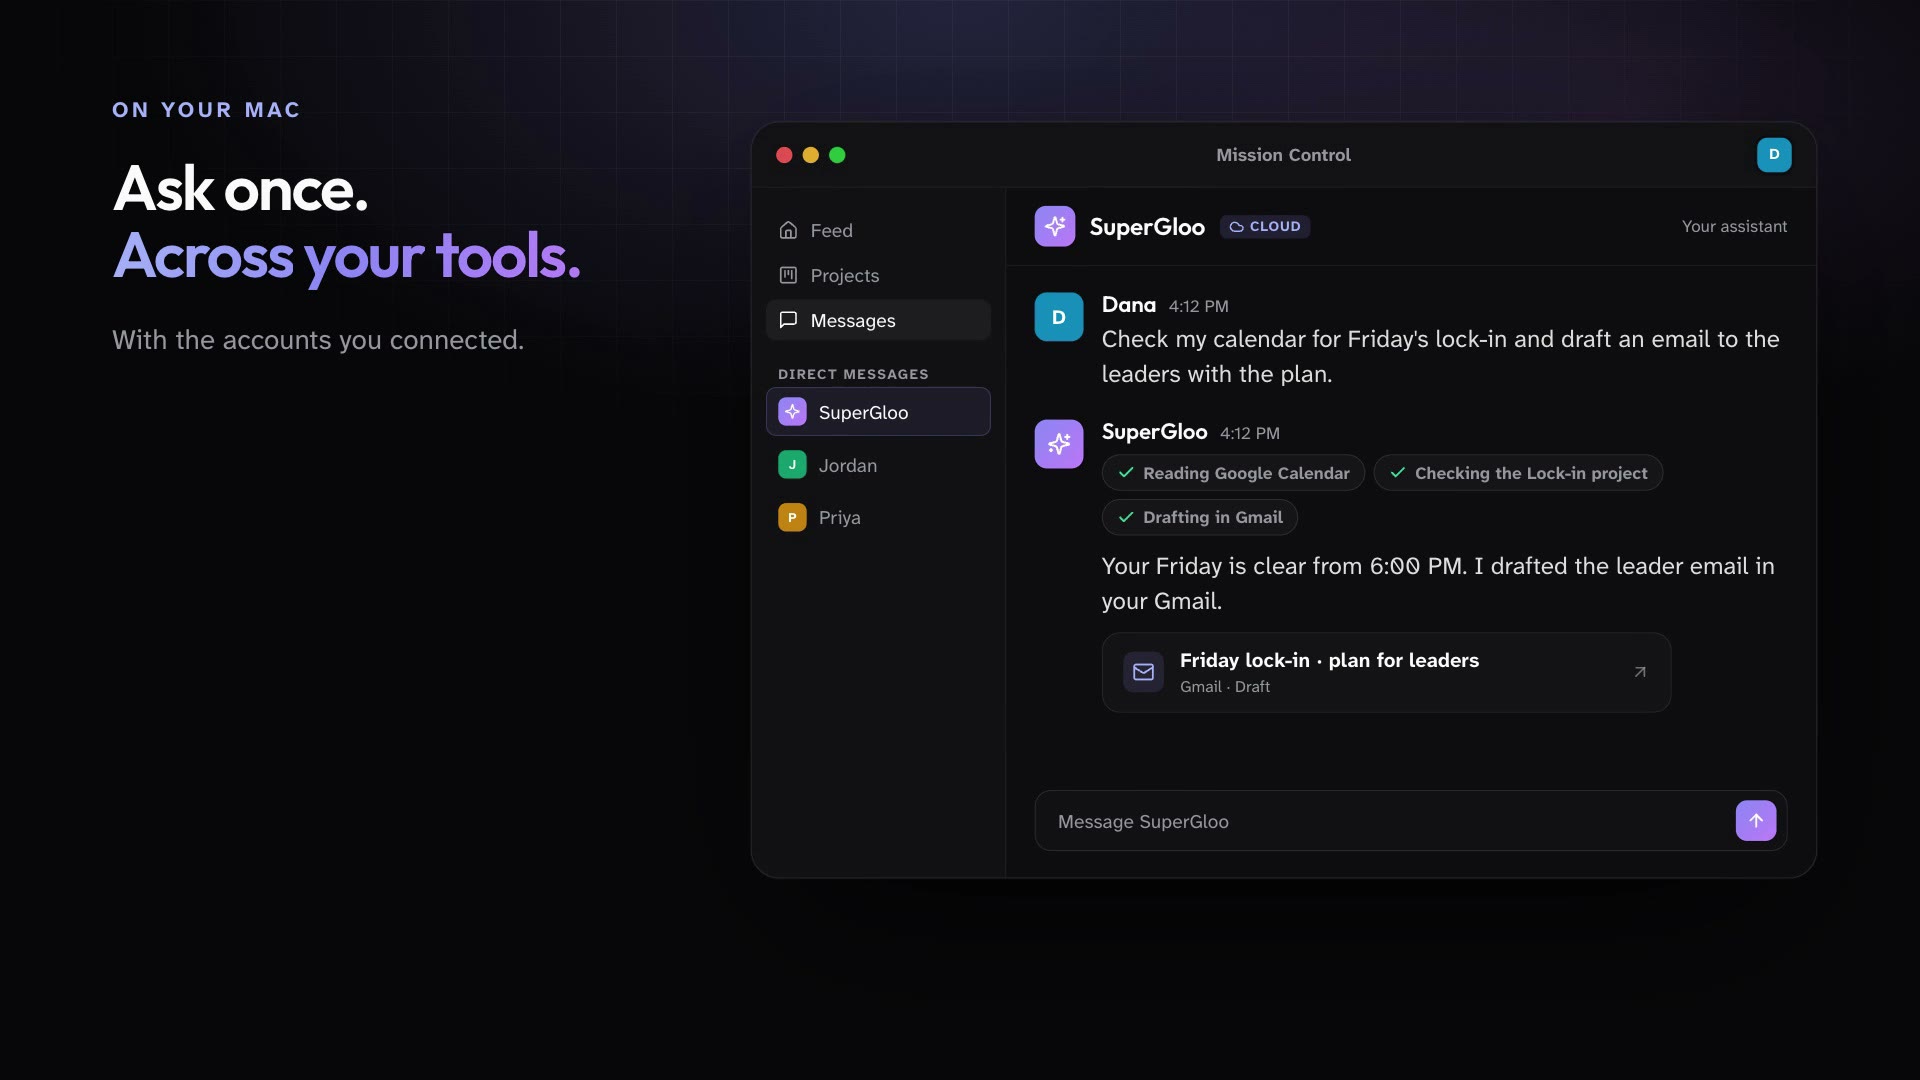Open the SuperGloo direct message
The image size is (1920, 1080).
click(x=878, y=412)
